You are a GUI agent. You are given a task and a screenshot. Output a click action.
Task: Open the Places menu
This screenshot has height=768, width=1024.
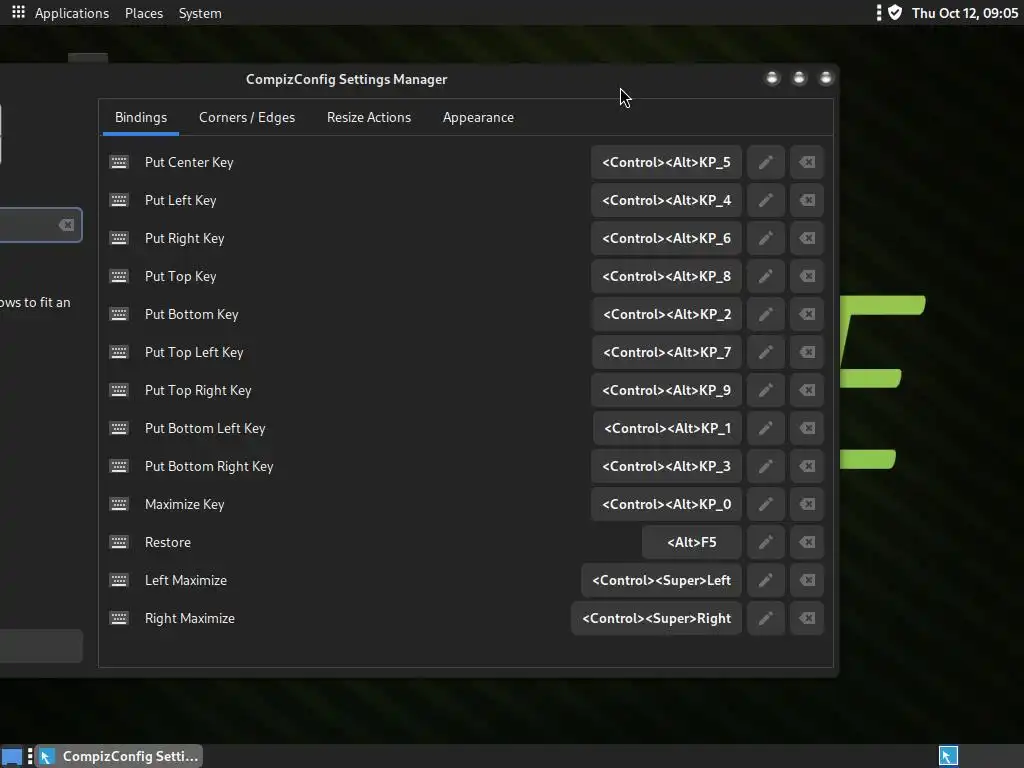coord(144,13)
